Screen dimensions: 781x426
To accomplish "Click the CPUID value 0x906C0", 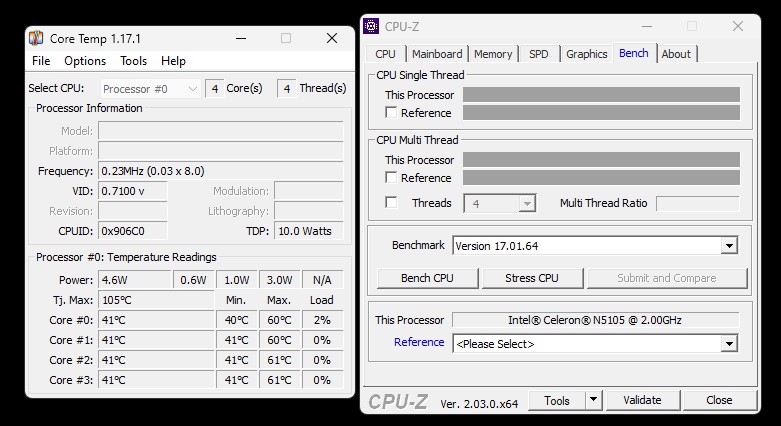I will click(x=132, y=231).
